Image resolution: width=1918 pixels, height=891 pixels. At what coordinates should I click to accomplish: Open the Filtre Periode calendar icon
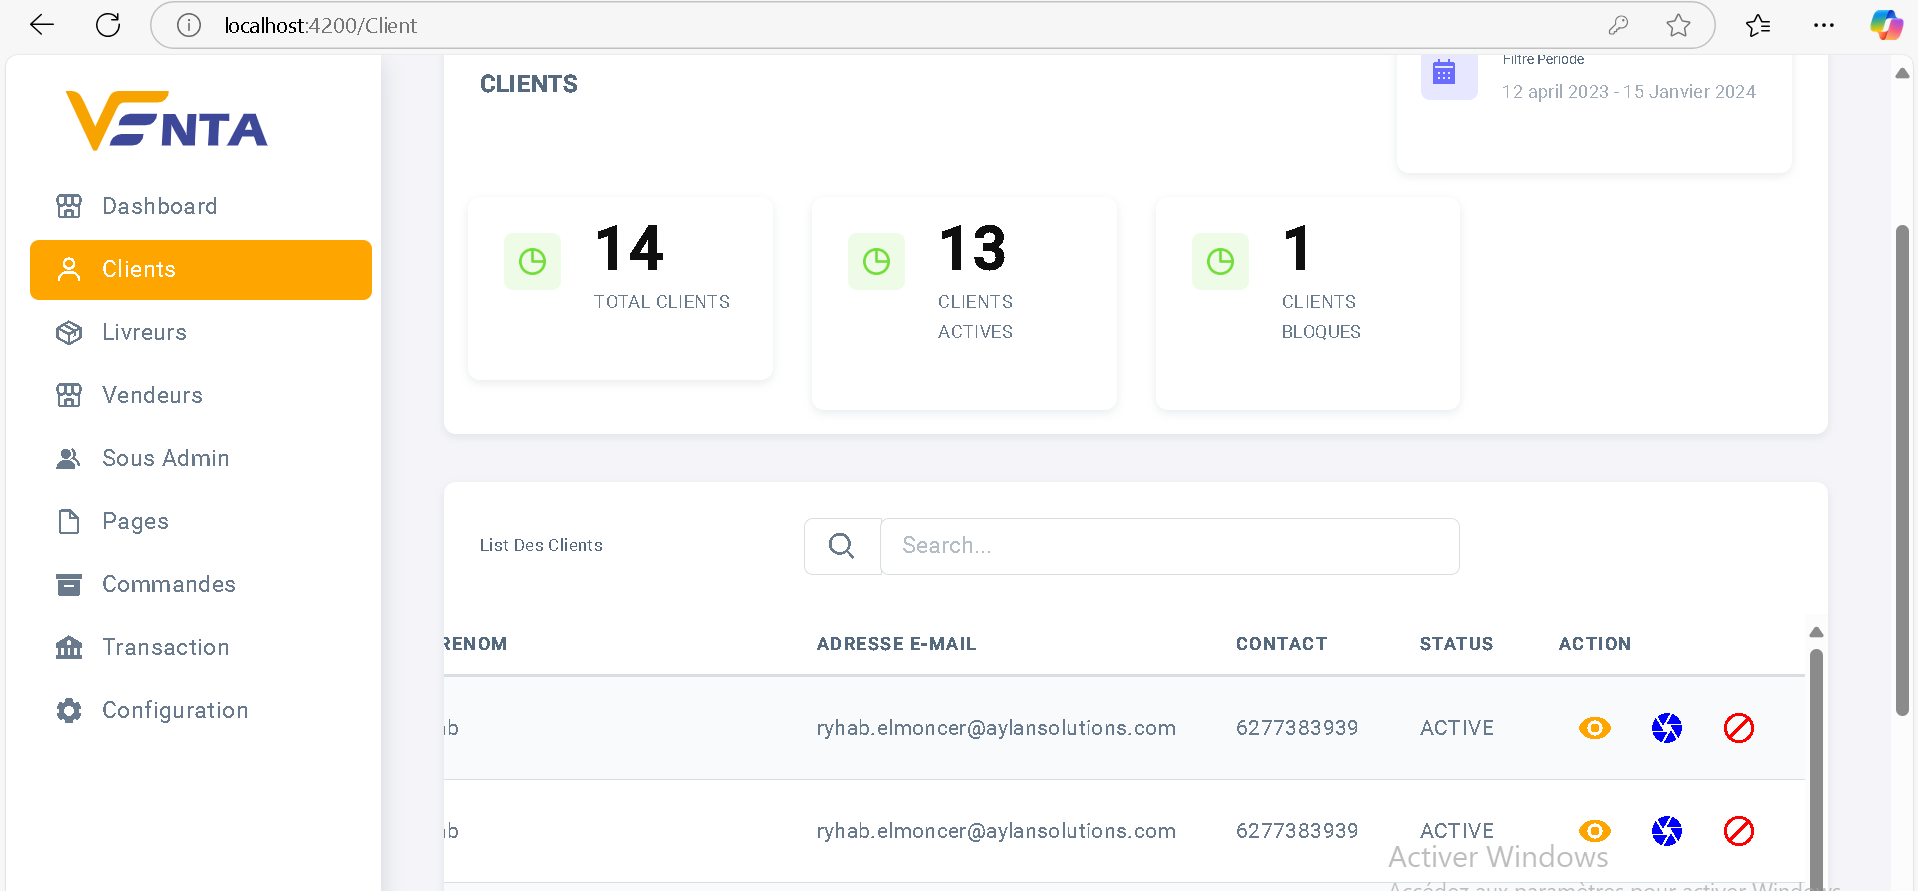[1445, 73]
